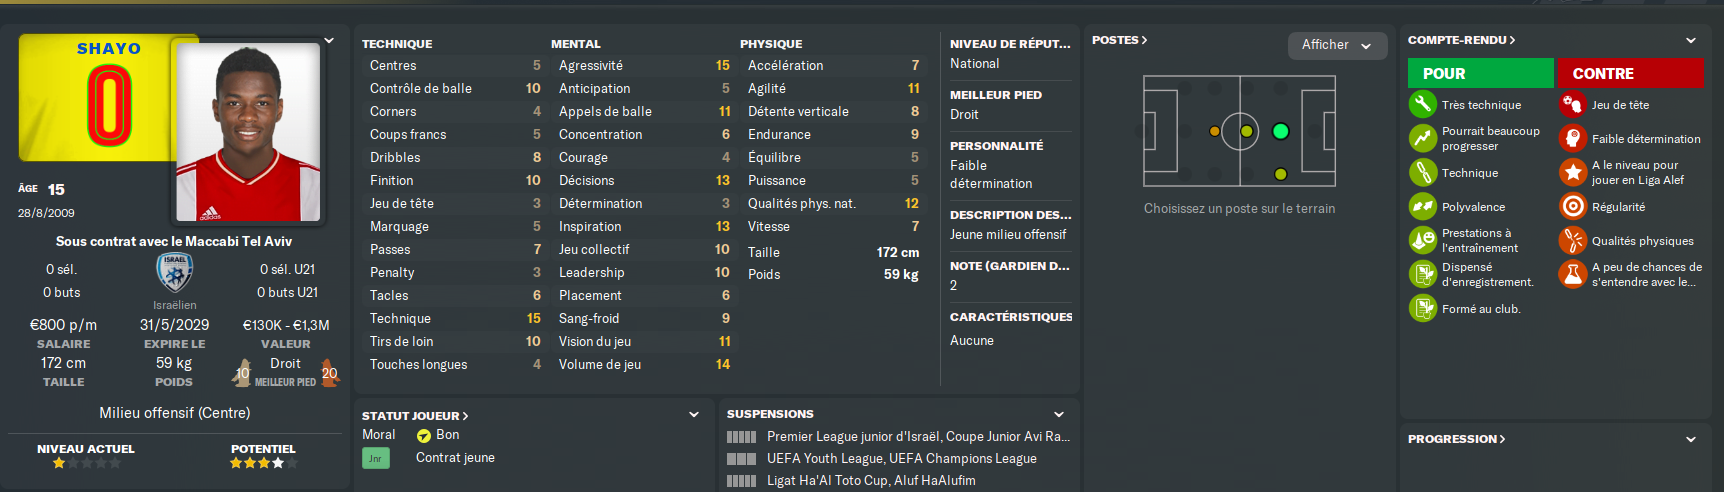Click the Faible détermination icon

pyautogui.click(x=1572, y=138)
